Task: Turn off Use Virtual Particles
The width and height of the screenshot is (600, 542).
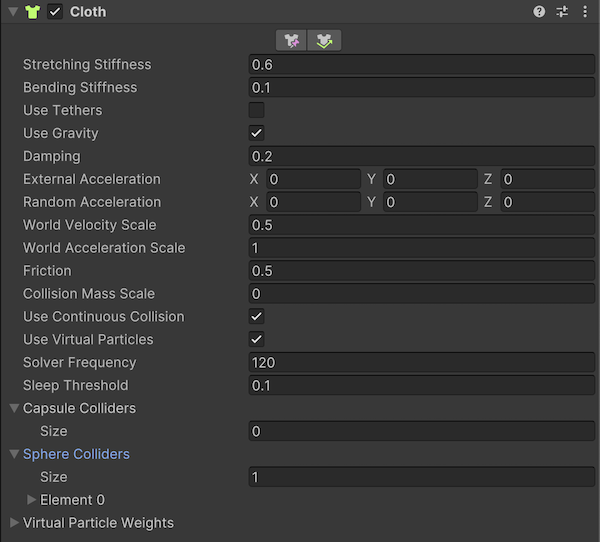Action: click(x=257, y=339)
